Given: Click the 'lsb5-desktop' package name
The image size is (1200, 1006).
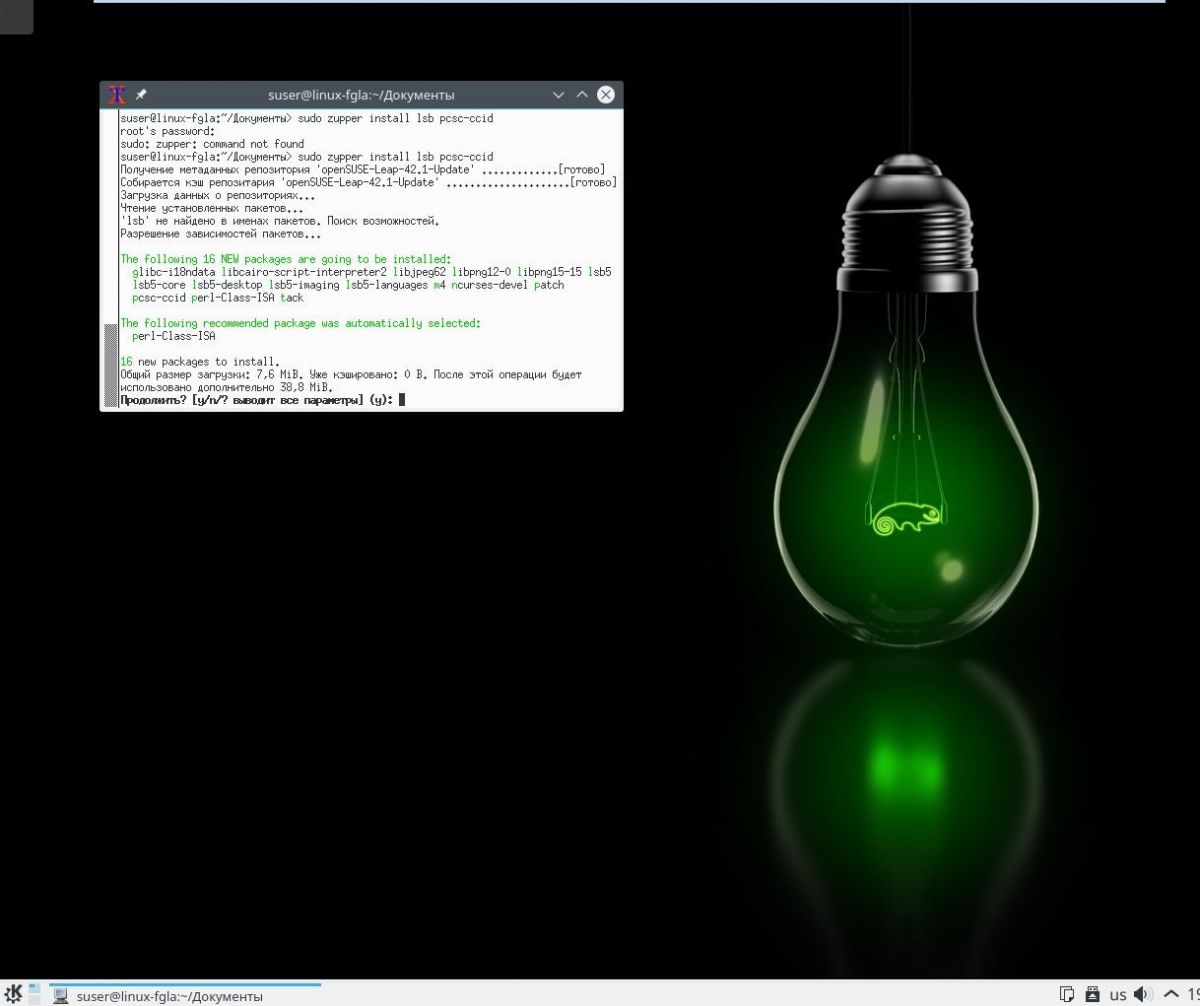Looking at the screenshot, I should tap(227, 285).
